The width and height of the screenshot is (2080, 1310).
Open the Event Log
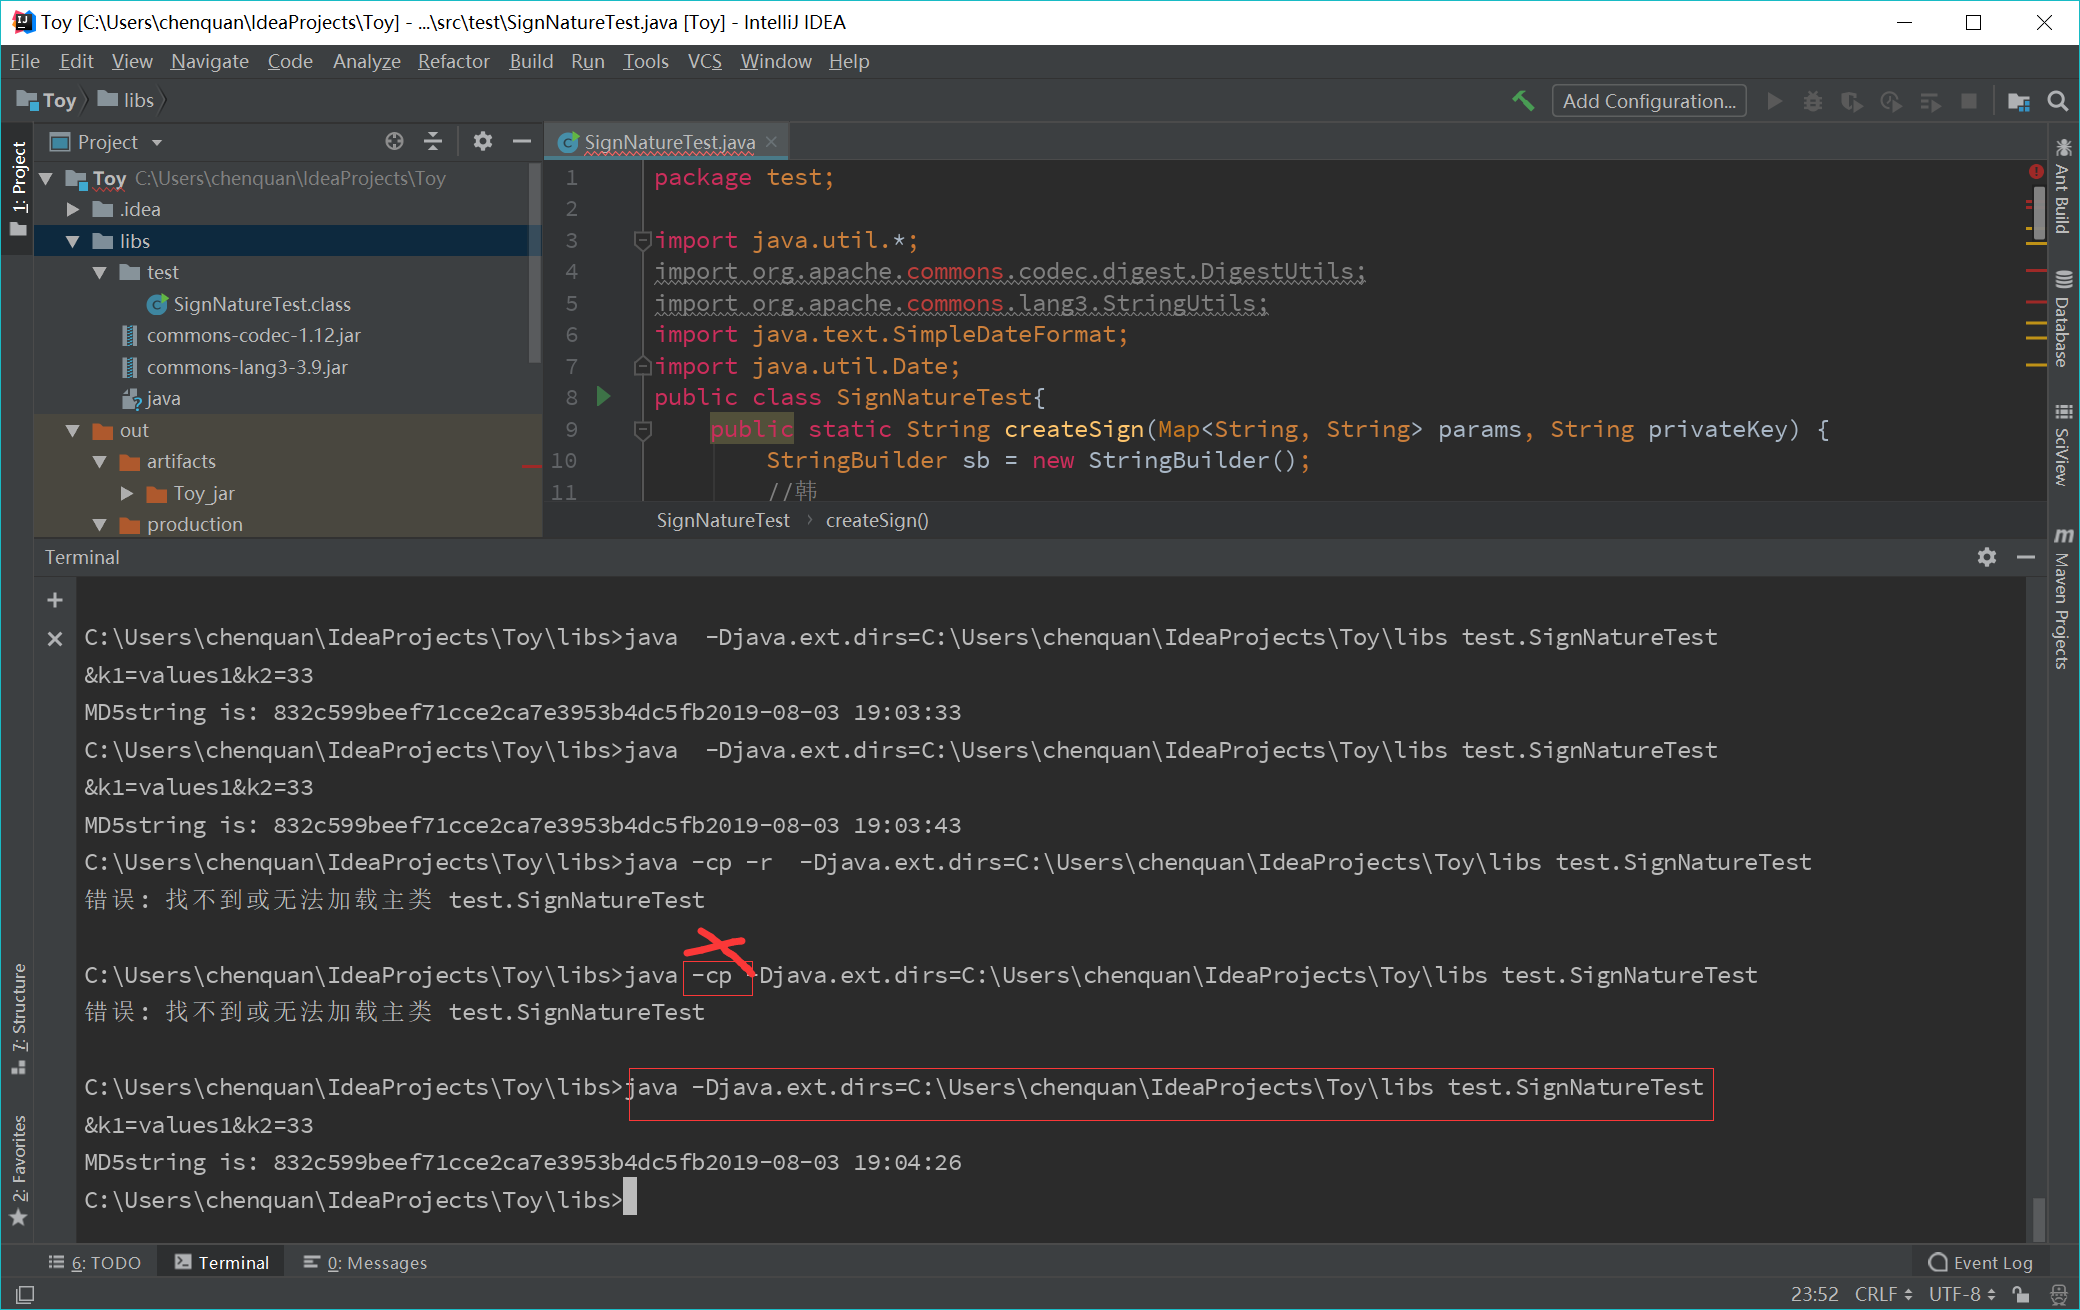point(1980,1262)
